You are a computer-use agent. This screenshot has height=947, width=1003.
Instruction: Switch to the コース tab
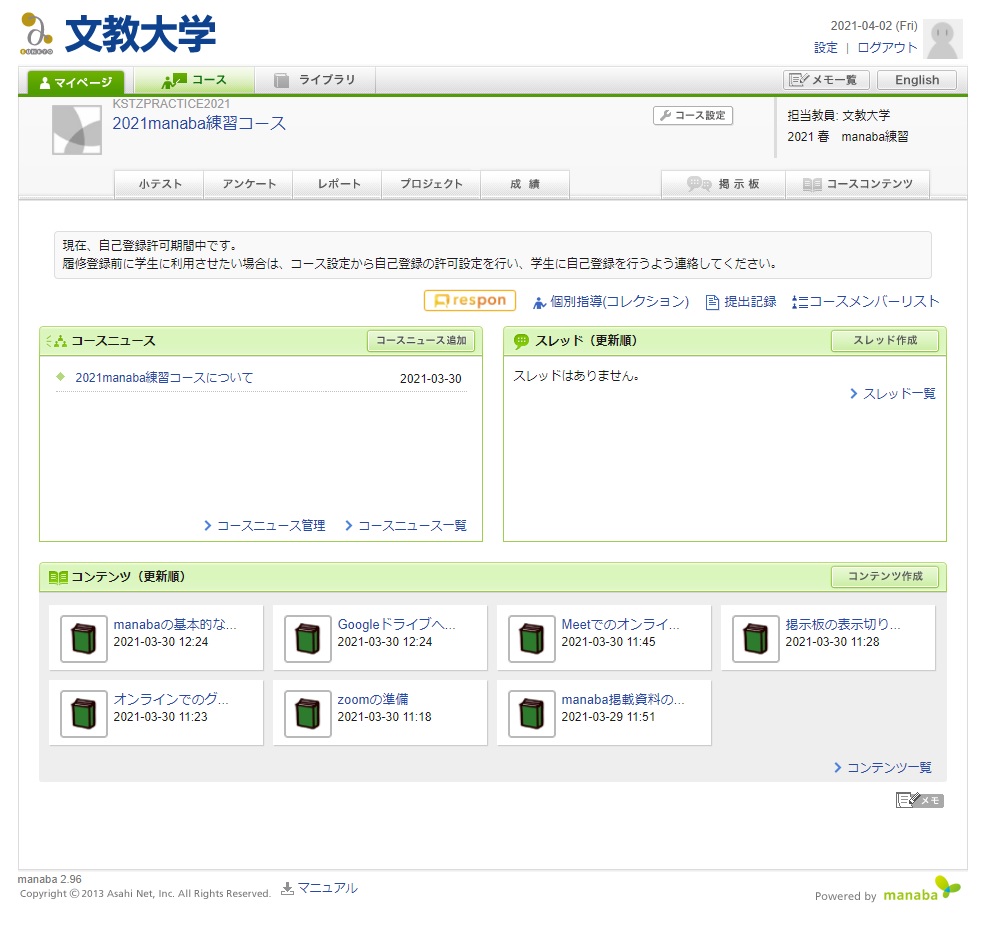[x=193, y=80]
